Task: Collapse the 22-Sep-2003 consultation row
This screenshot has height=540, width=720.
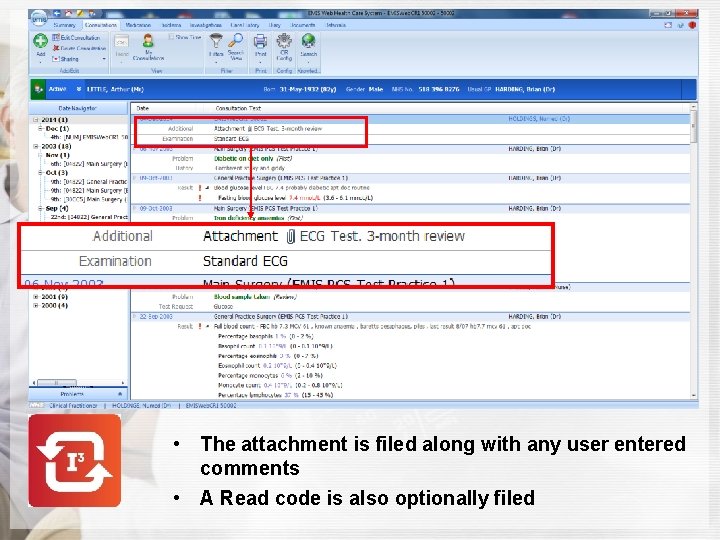Action: click(x=135, y=317)
